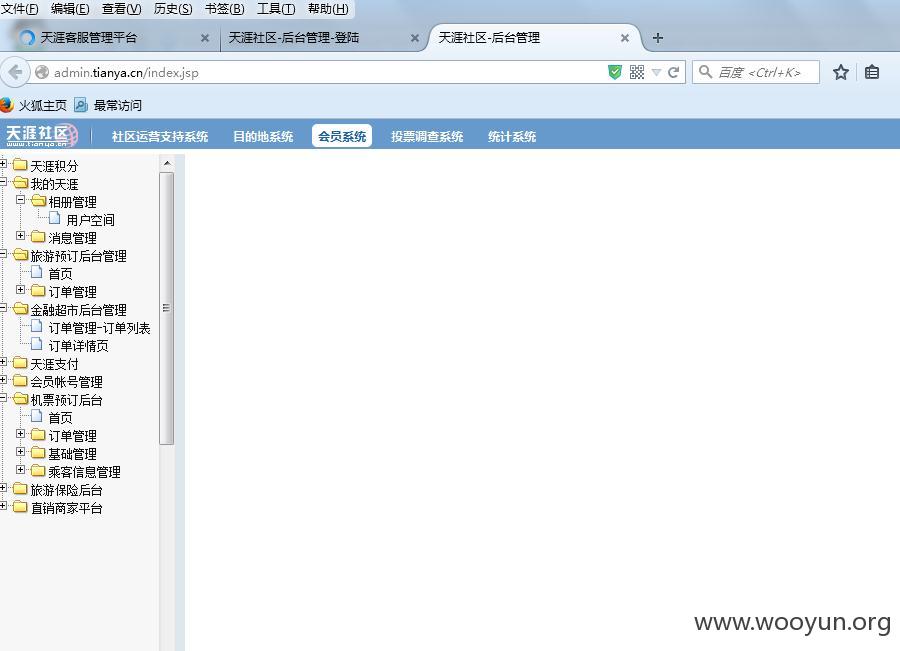Viewport: 900px width, 651px height.
Task: Open 目的地系统 section
Action: [263, 137]
